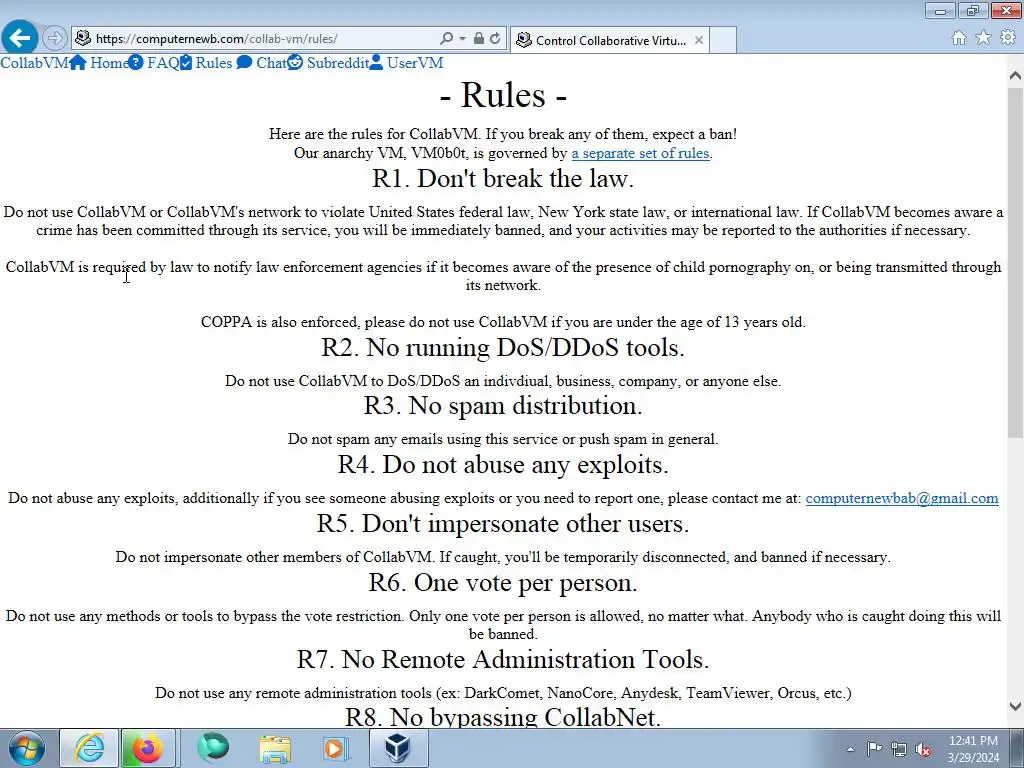The image size is (1024, 768).
Task: Click the site favicon in address bar
Action: click(83, 38)
